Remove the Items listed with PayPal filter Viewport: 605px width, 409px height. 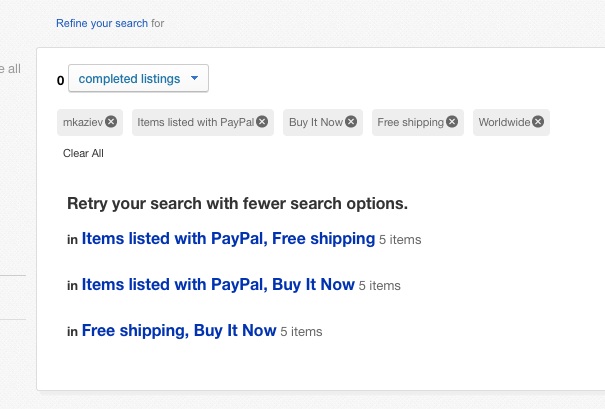coord(262,122)
